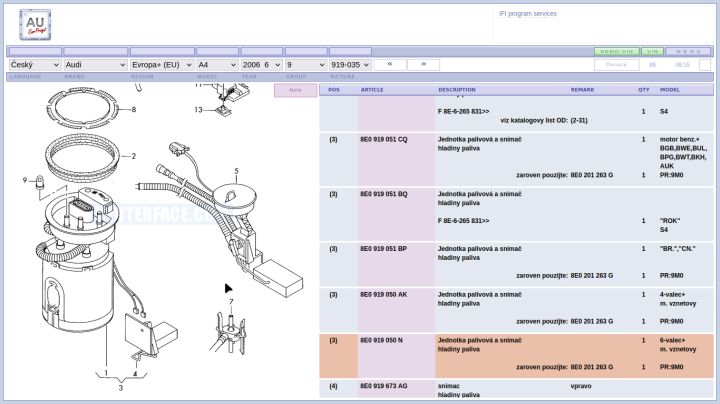The image size is (720, 404).
Task: Click the fuel pump unit drawing
Action: pyautogui.click(x=78, y=262)
